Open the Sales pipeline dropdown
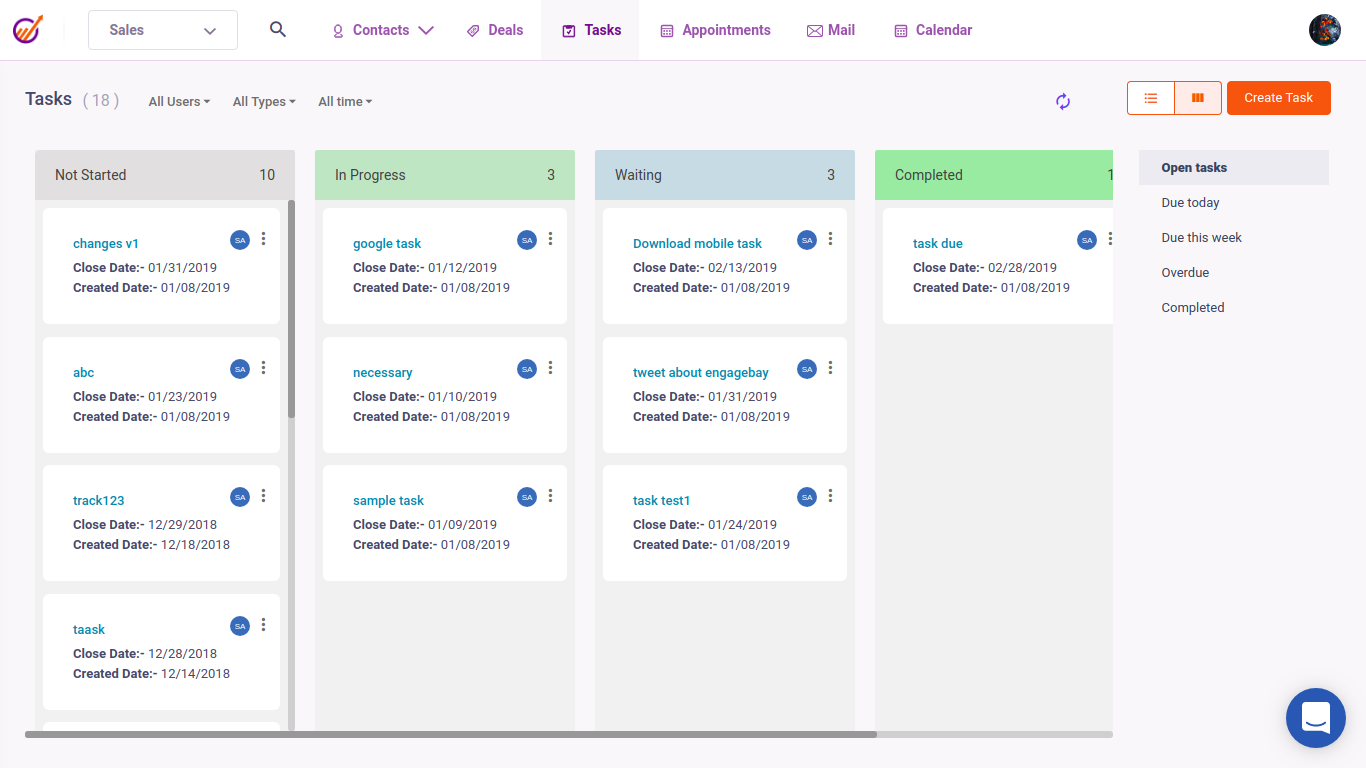 tap(162, 30)
